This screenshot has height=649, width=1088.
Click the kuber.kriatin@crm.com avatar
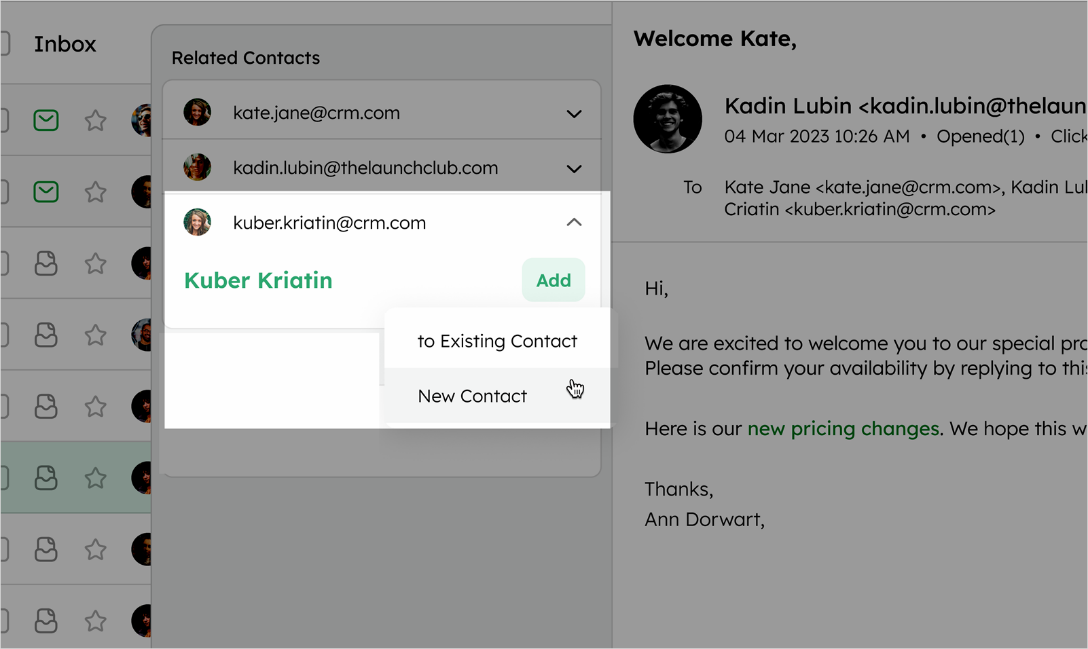(x=197, y=222)
